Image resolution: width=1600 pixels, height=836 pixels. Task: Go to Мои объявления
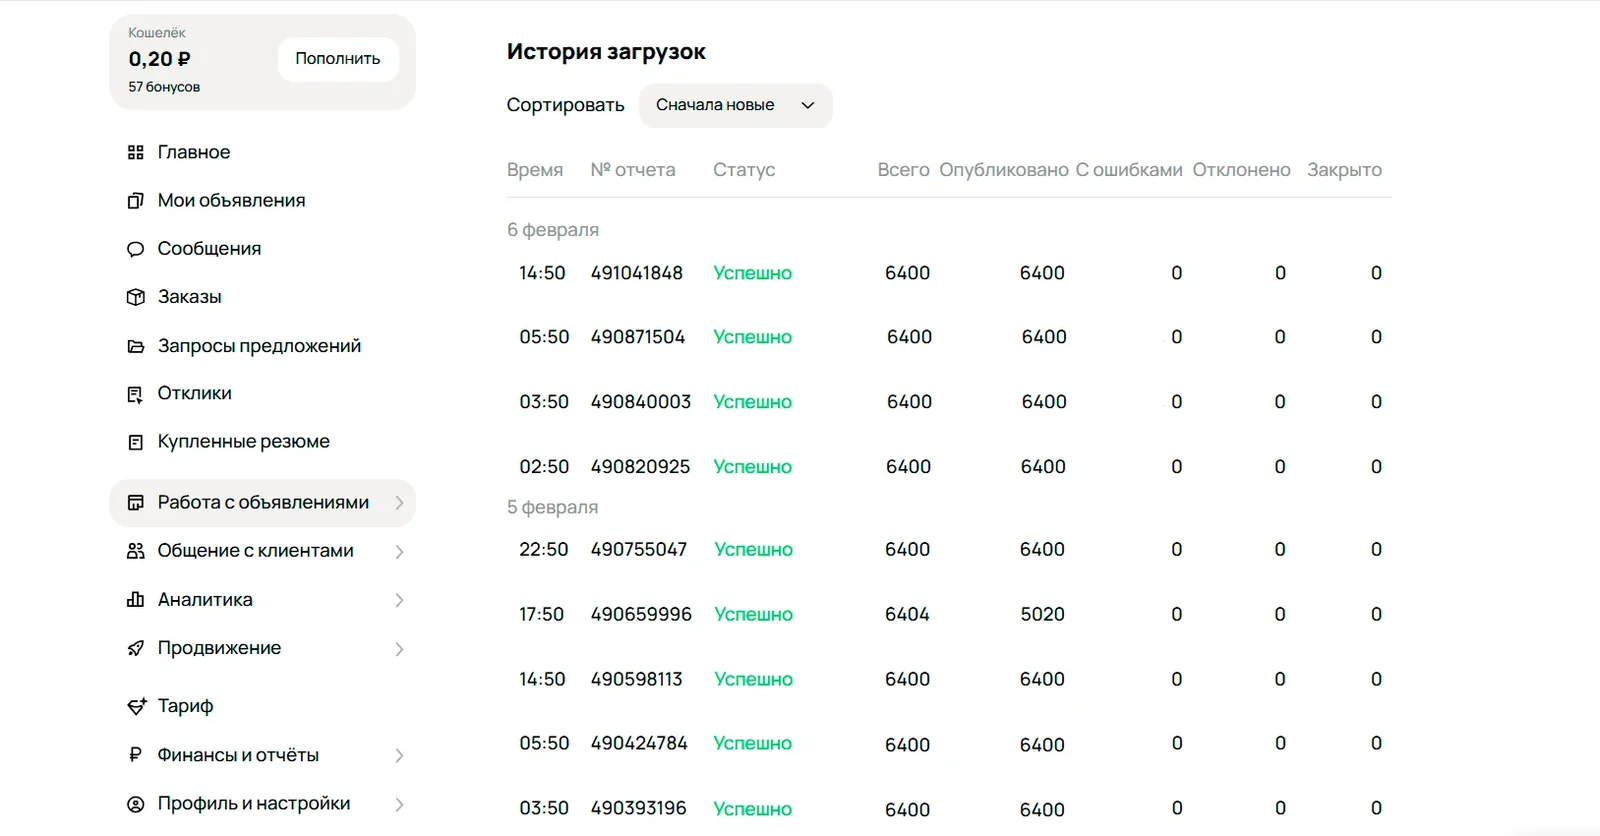(231, 200)
